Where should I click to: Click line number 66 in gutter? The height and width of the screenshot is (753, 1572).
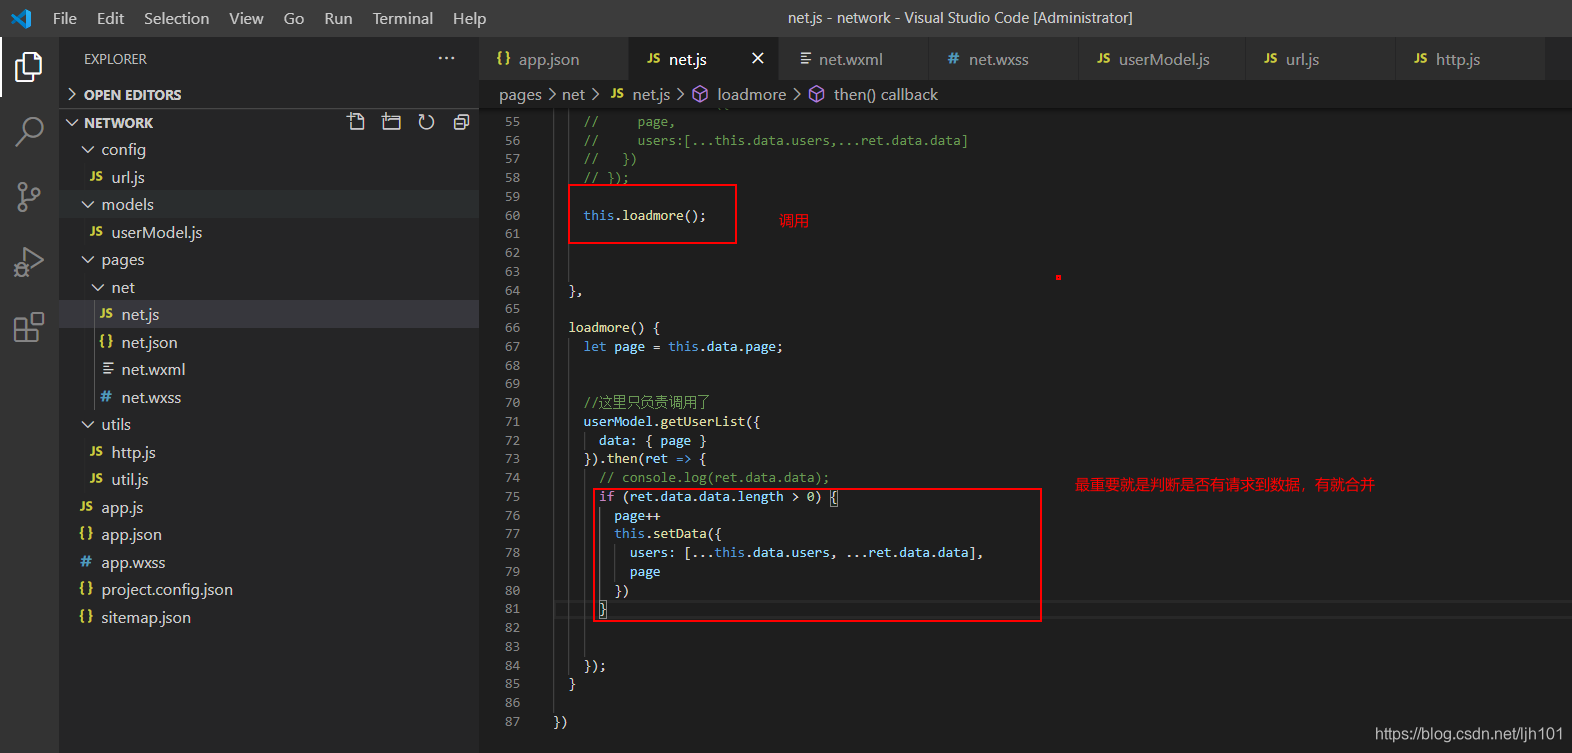(x=512, y=328)
